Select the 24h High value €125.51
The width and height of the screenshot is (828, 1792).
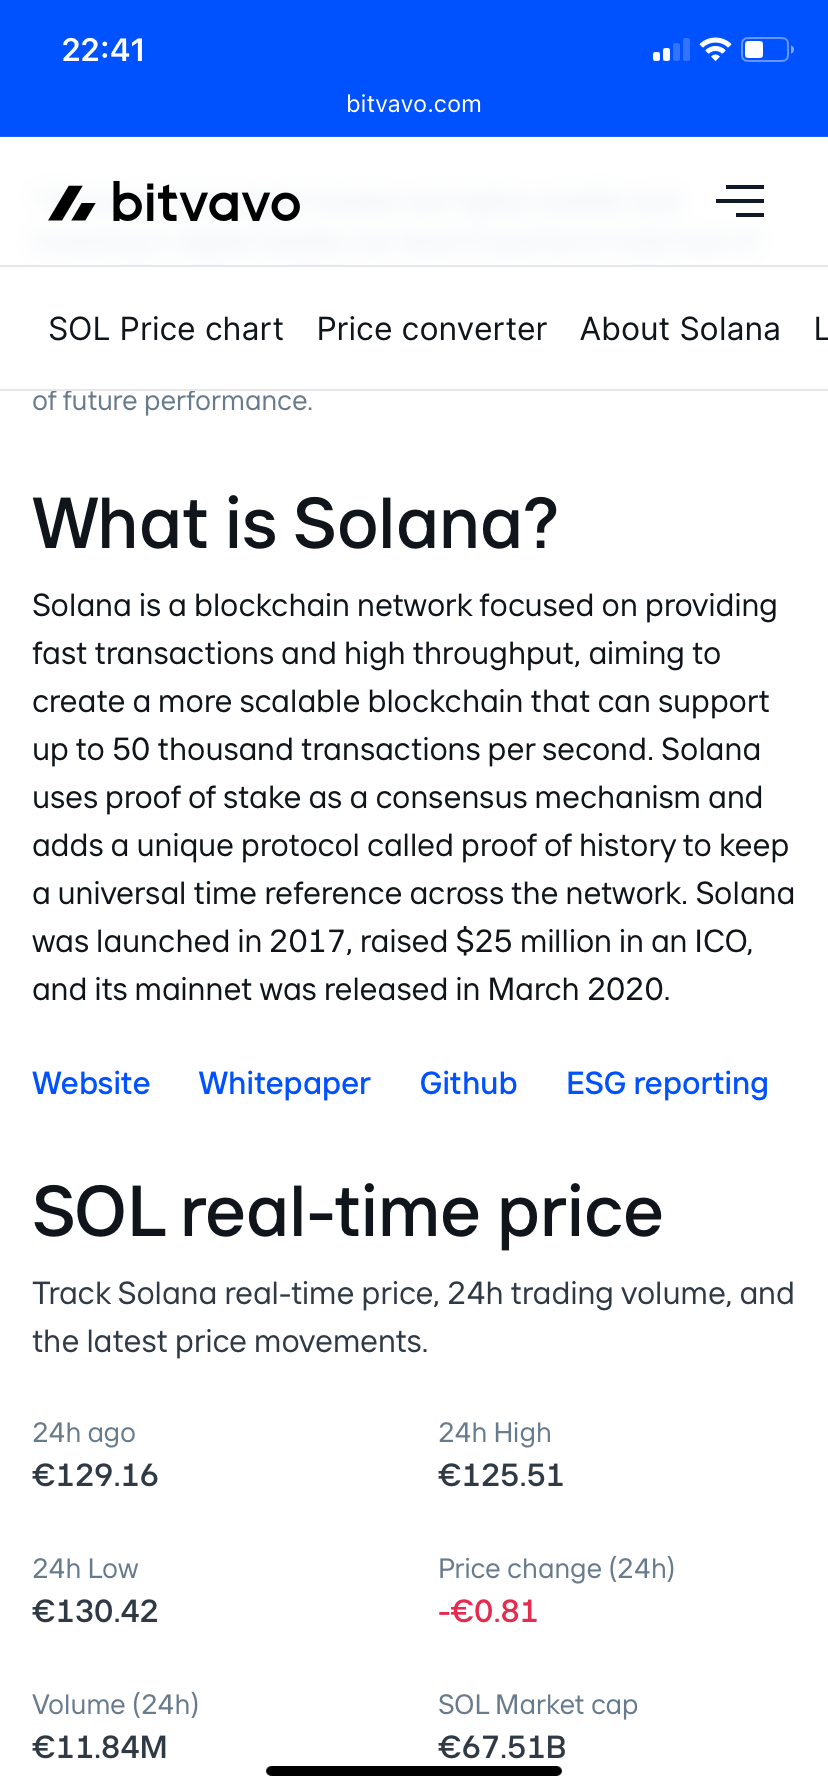coord(501,1475)
